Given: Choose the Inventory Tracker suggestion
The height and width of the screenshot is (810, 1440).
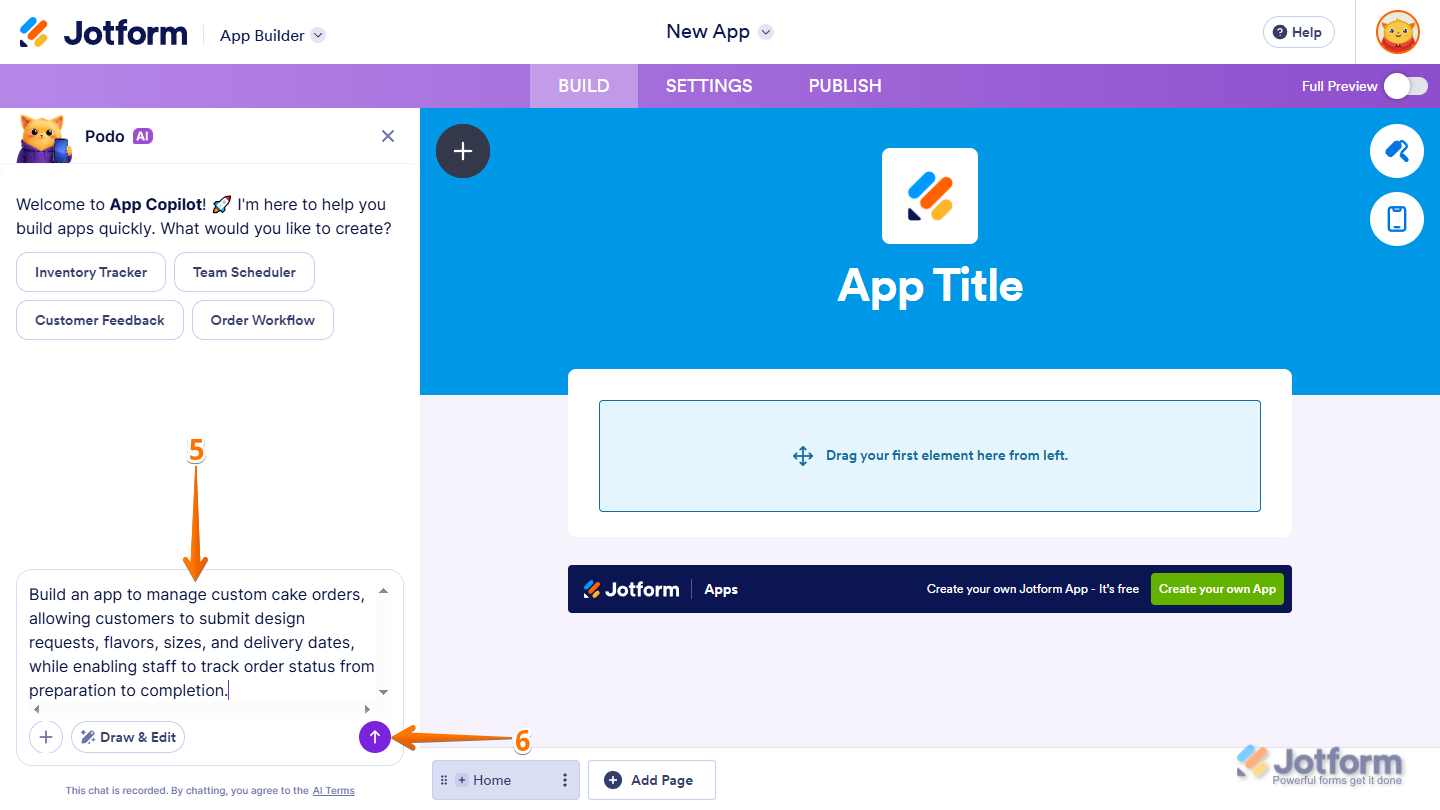Looking at the screenshot, I should pyautogui.click(x=91, y=272).
